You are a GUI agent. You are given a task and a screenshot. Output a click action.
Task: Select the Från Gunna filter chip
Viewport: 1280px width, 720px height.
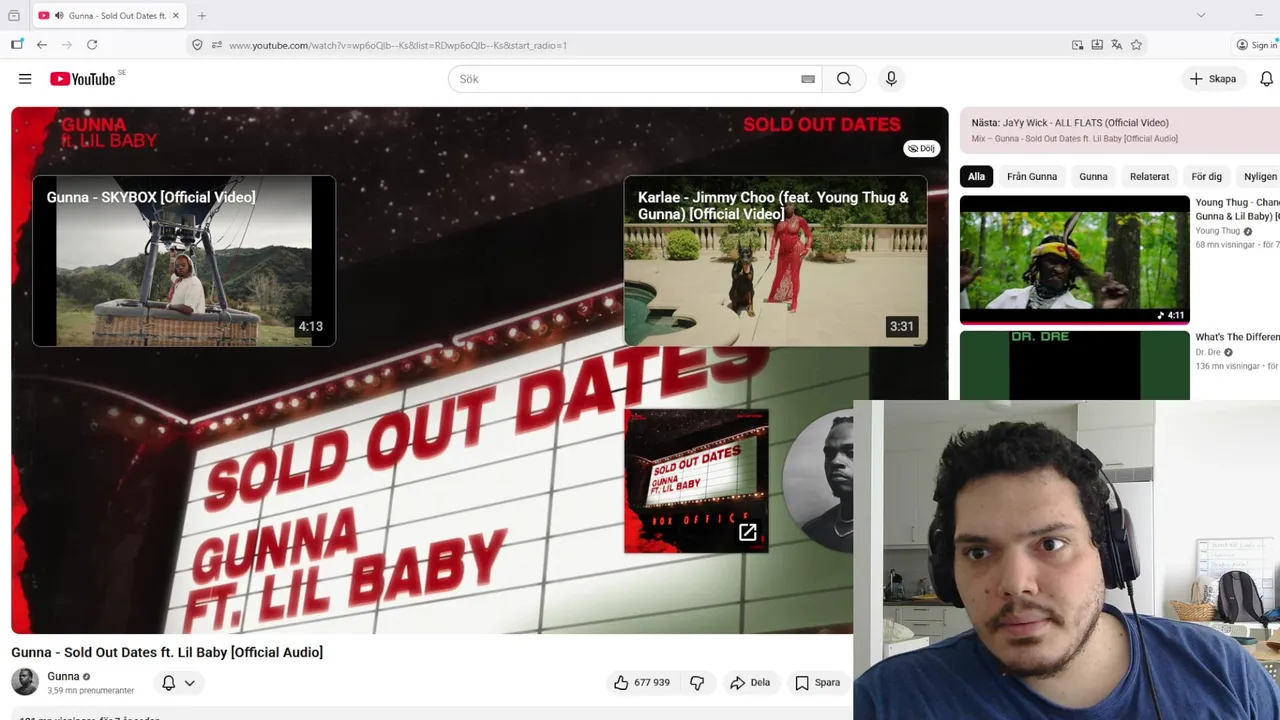tap(1032, 176)
